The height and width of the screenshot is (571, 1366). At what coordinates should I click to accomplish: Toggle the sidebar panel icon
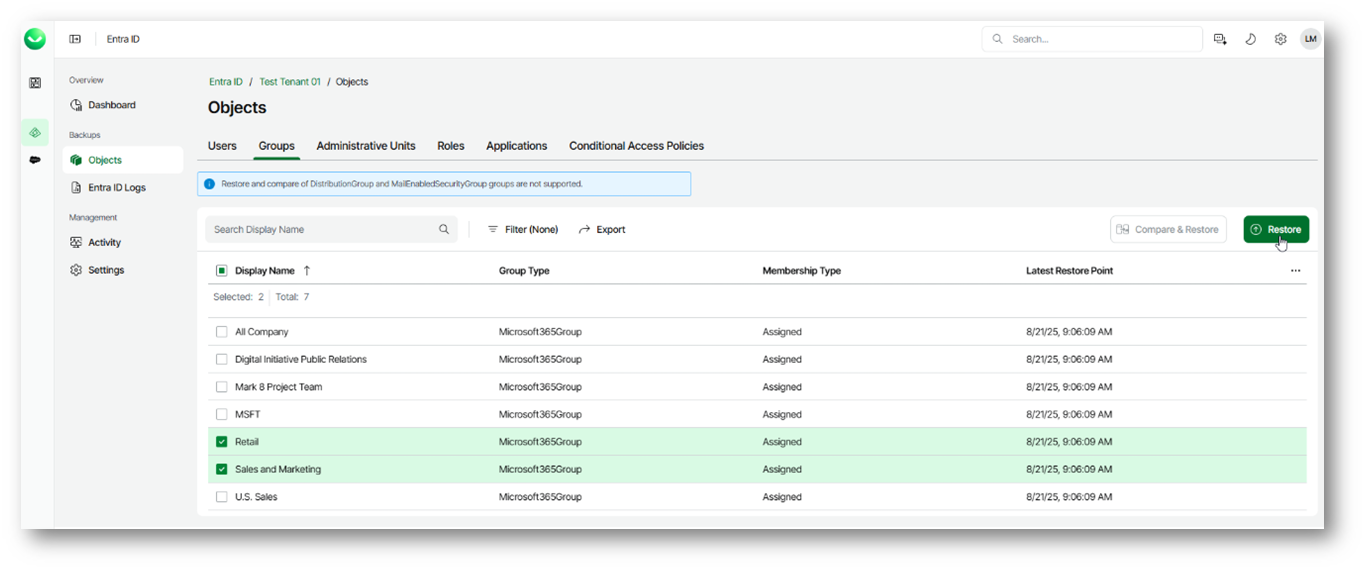tap(75, 39)
